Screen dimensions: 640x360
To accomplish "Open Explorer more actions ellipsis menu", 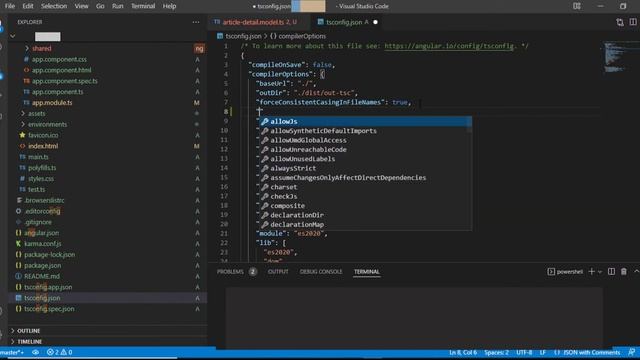I will 196,22.
